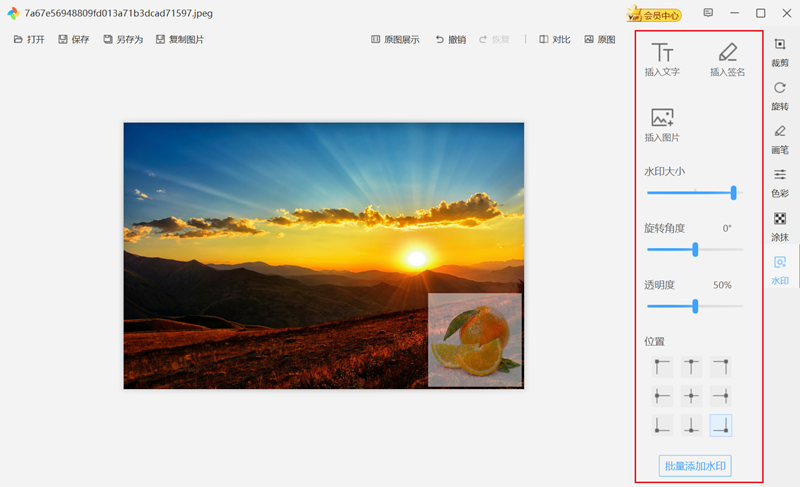The height and width of the screenshot is (487, 800).
Task: Maximize the window
Action: (x=760, y=13)
